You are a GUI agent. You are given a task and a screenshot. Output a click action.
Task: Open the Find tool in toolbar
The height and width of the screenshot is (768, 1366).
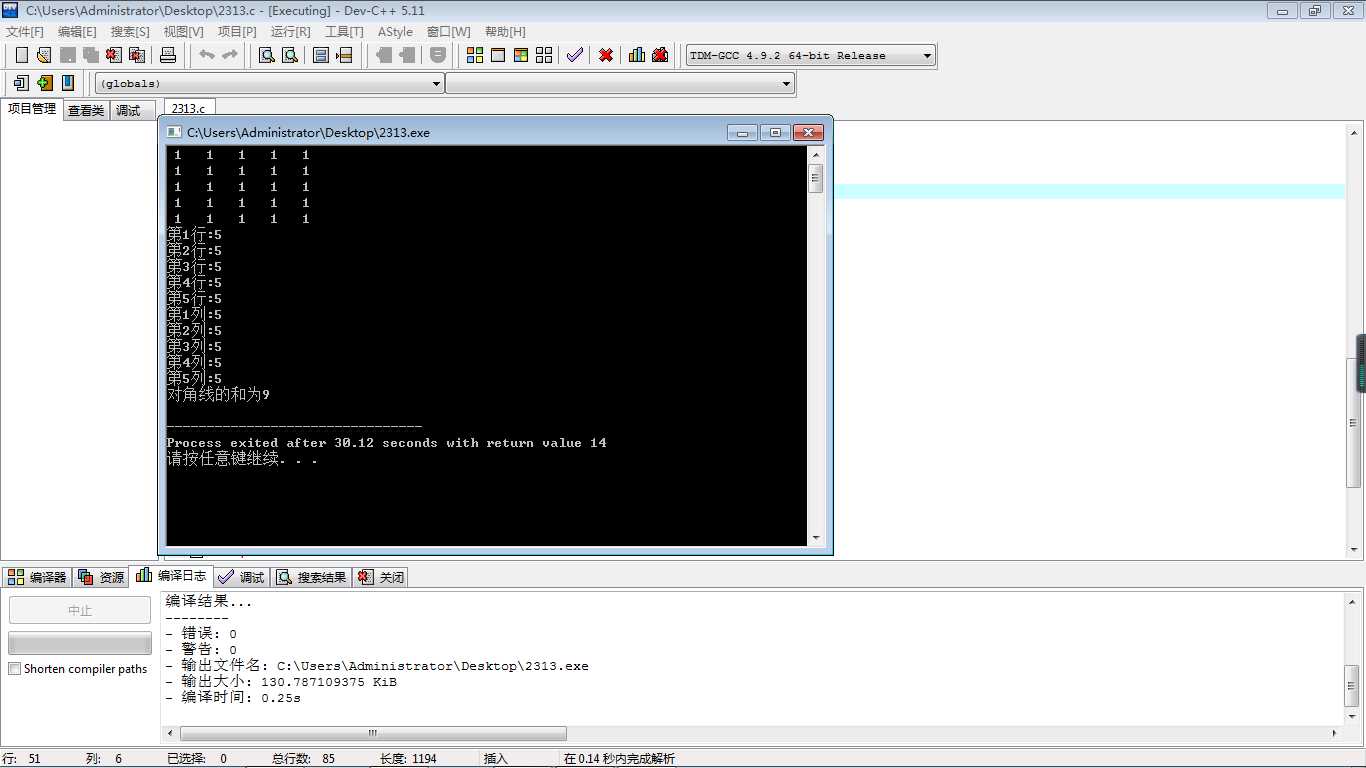[267, 55]
